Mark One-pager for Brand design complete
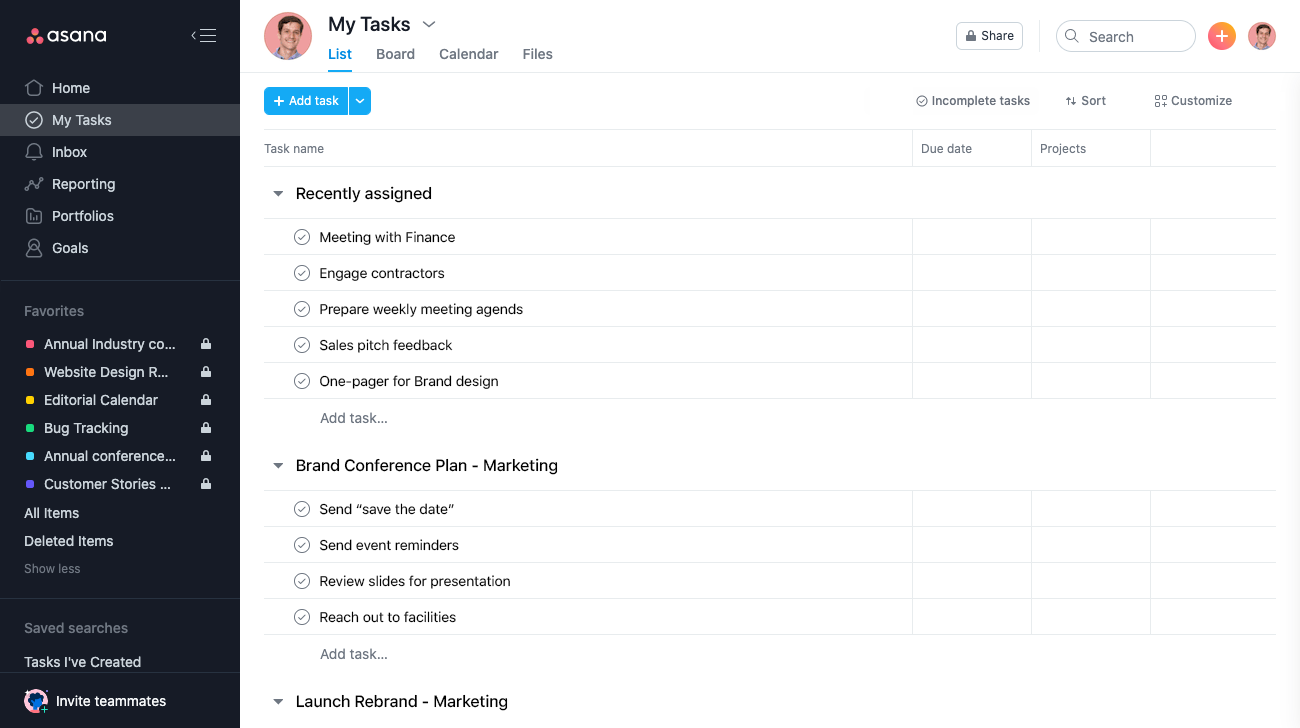Viewport: 1300px width, 728px height. coord(302,381)
